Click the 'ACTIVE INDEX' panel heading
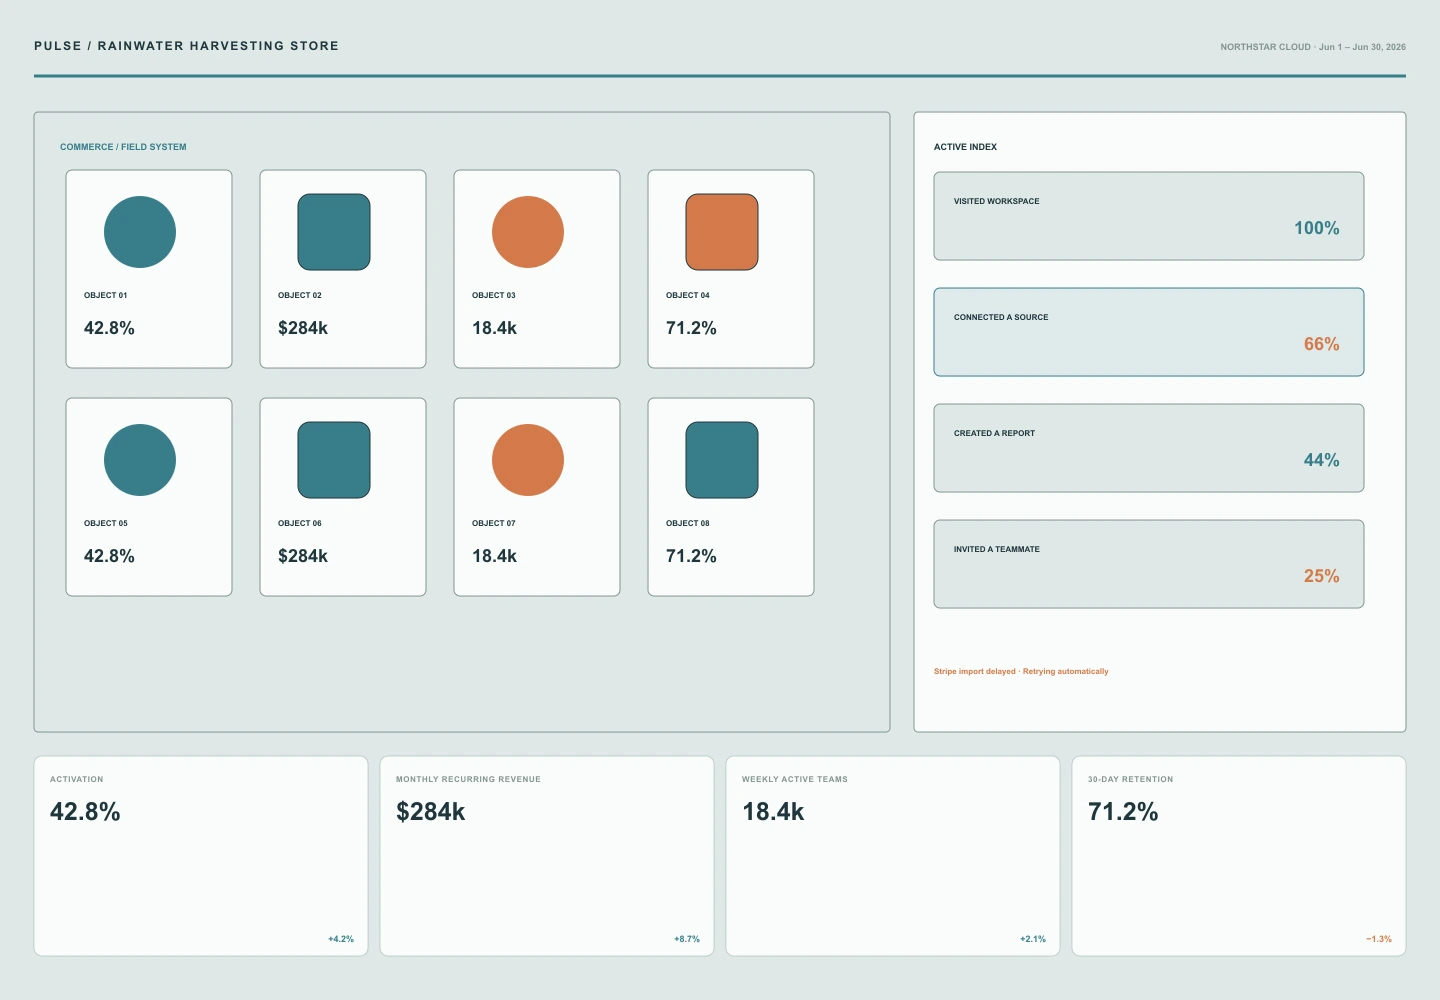 pyautogui.click(x=965, y=147)
